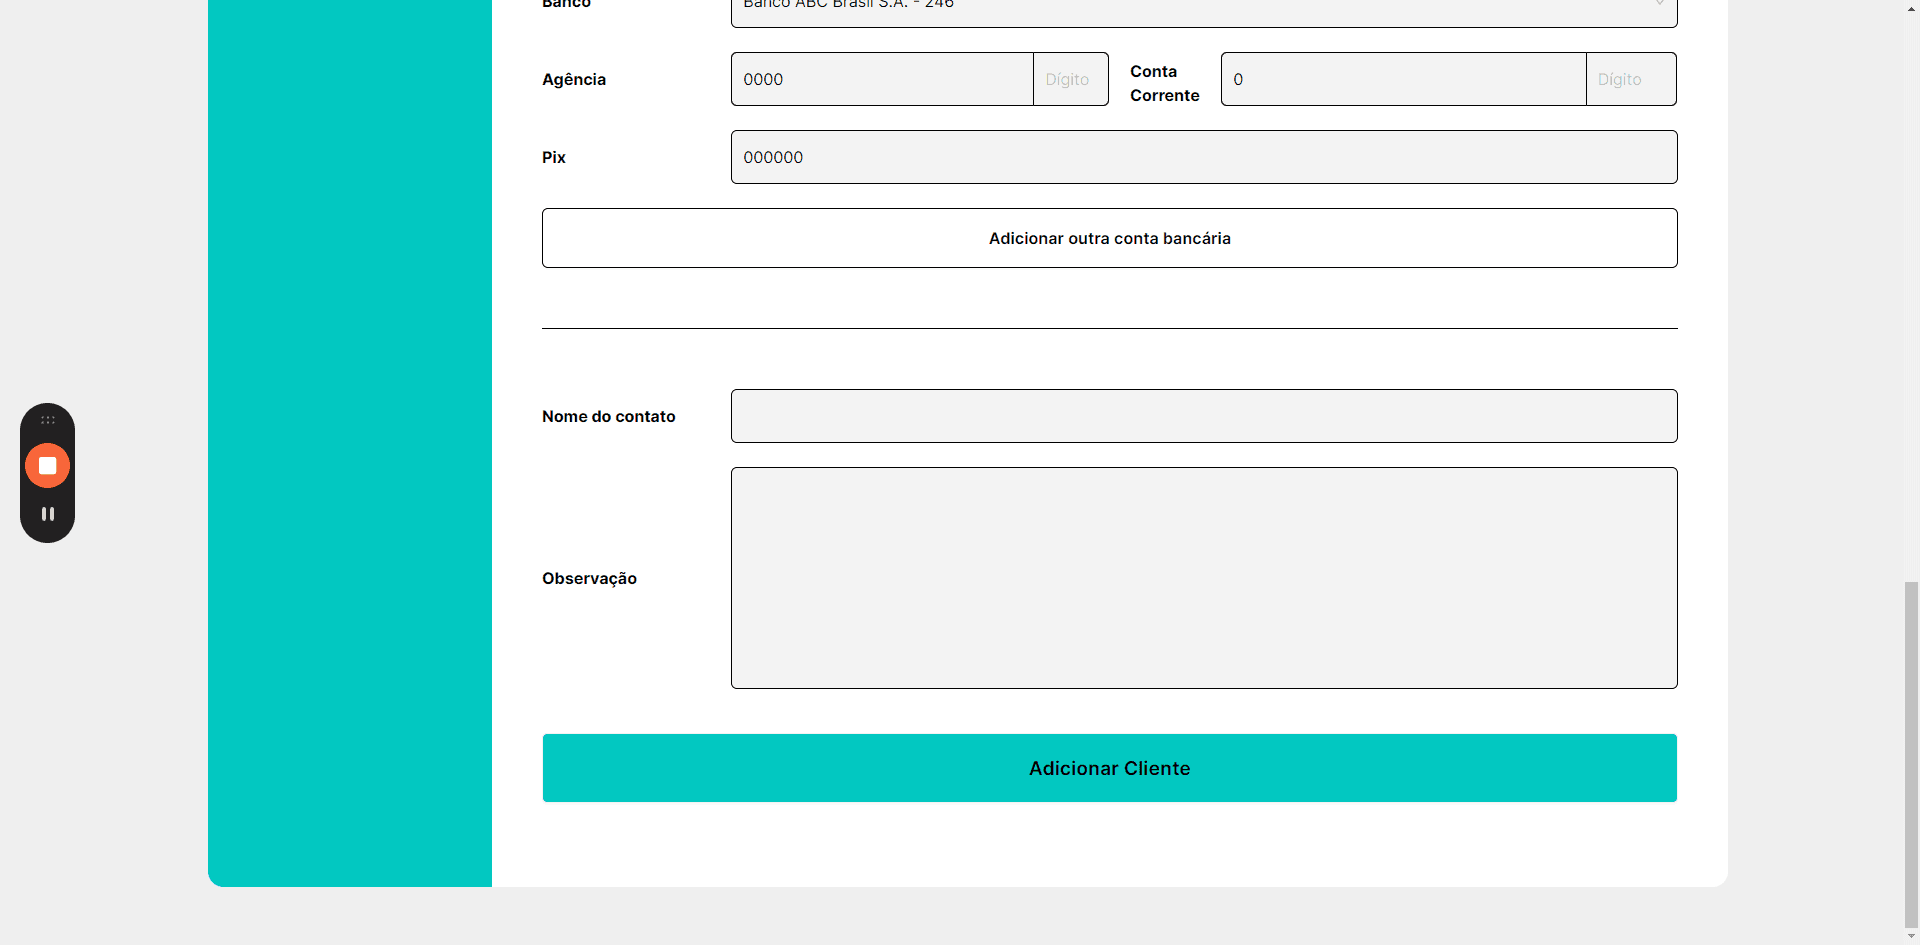Focus the Conta Corrente Dígito field
Image resolution: width=1920 pixels, height=945 pixels.
pyautogui.click(x=1631, y=79)
